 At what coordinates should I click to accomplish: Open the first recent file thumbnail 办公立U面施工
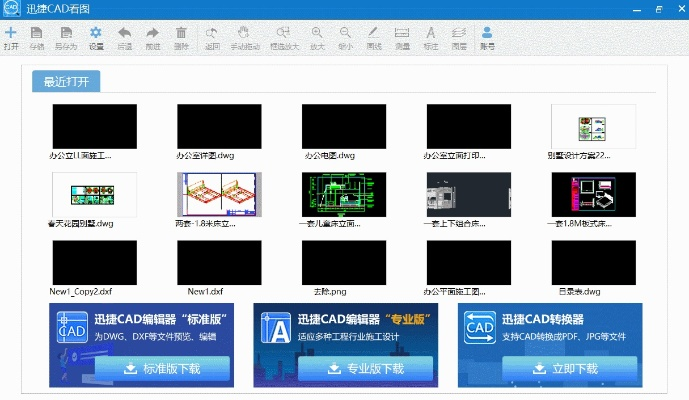[94, 126]
